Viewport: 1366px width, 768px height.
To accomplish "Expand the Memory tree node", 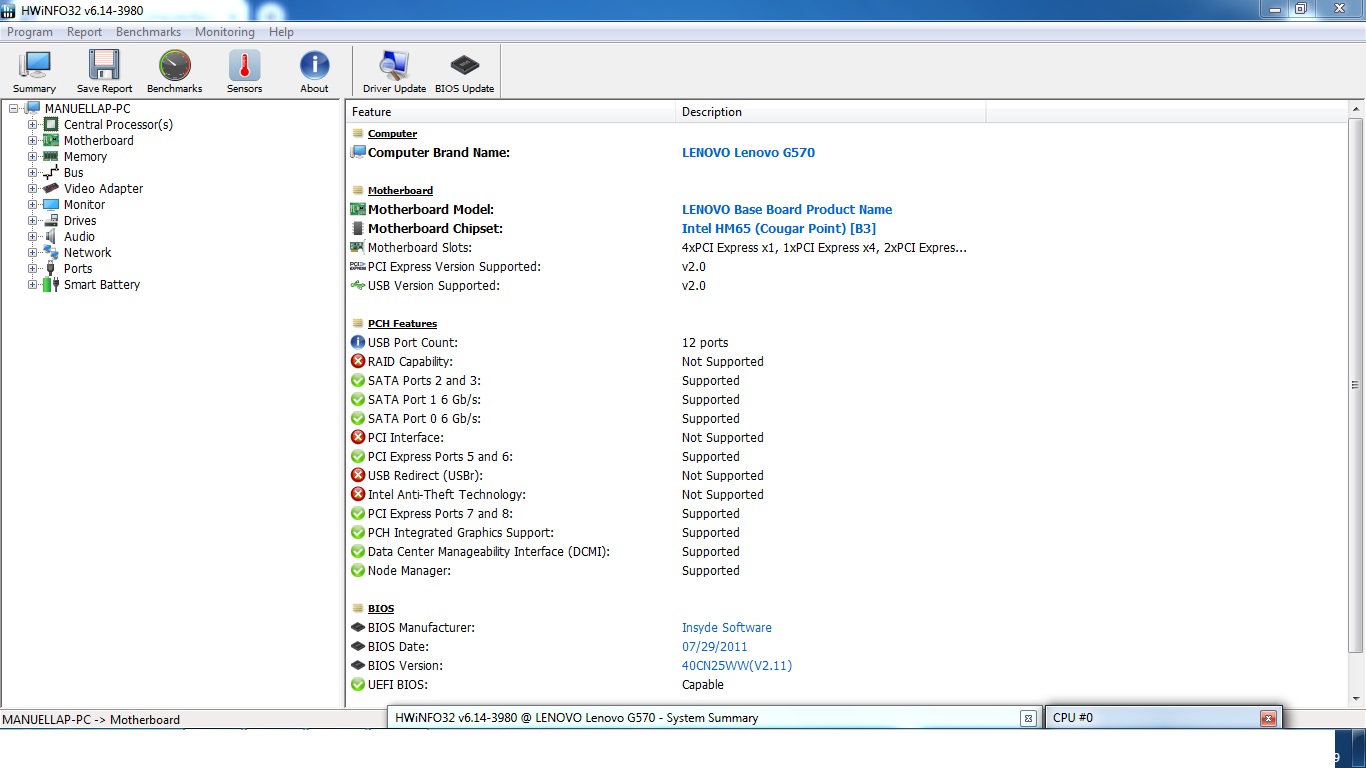I will tap(33, 156).
